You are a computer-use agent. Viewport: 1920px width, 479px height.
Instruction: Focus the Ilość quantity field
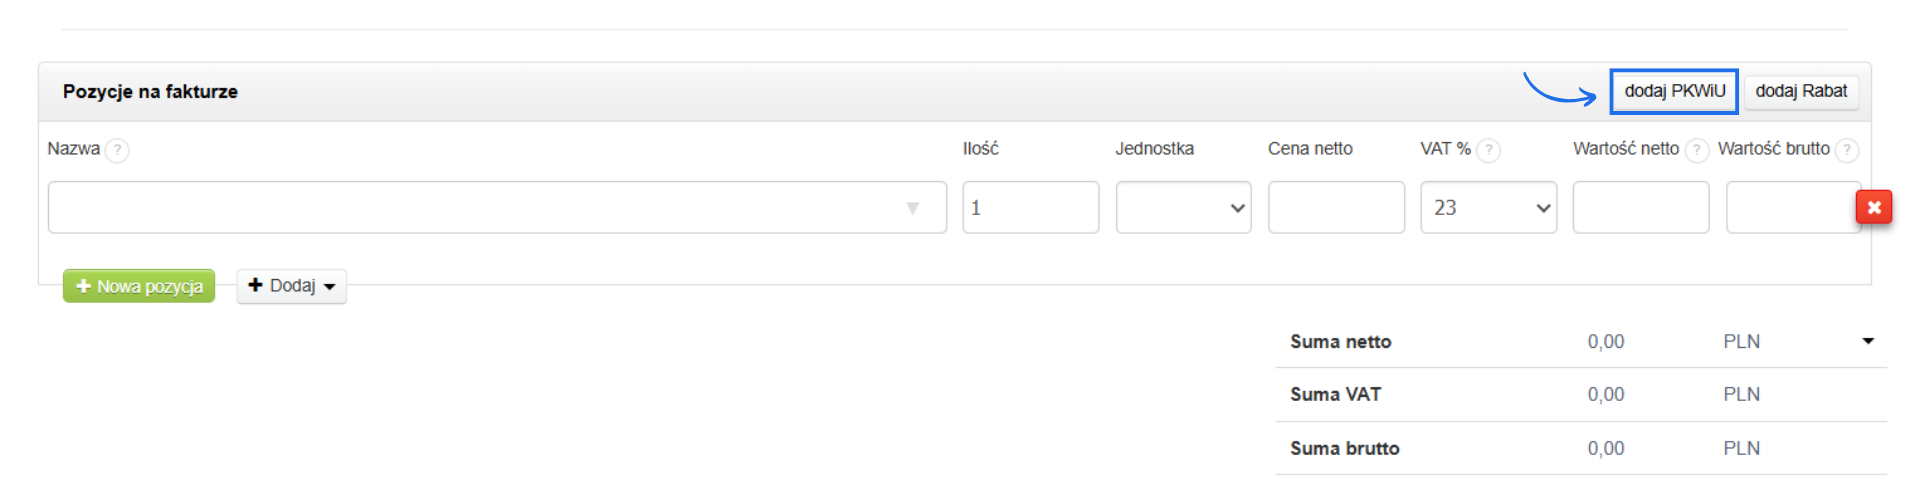(1030, 208)
